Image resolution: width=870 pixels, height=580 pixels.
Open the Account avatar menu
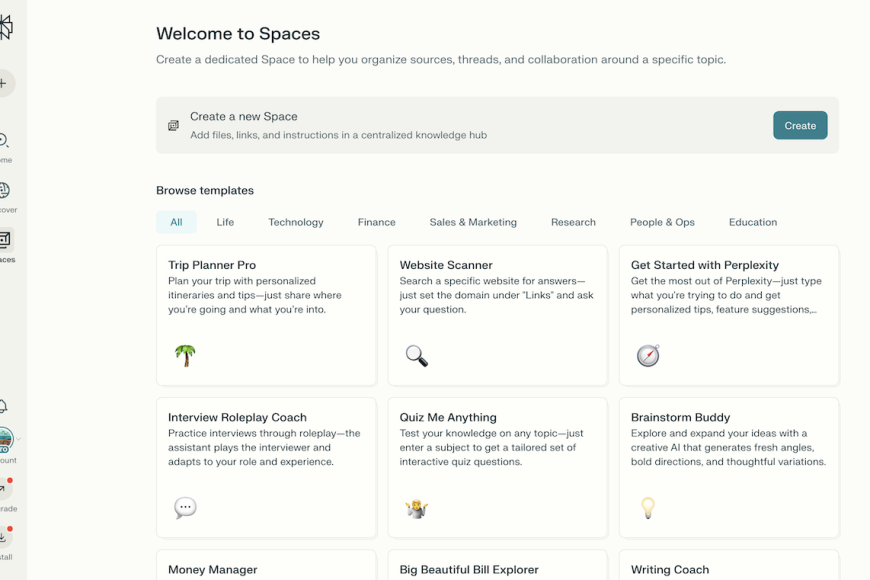click(5, 439)
